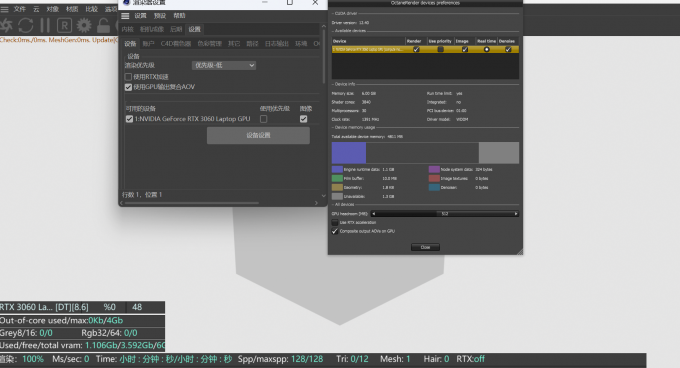Click the Octane send-scene logo icon
The height and width of the screenshot is (368, 680).
click(6, 26)
